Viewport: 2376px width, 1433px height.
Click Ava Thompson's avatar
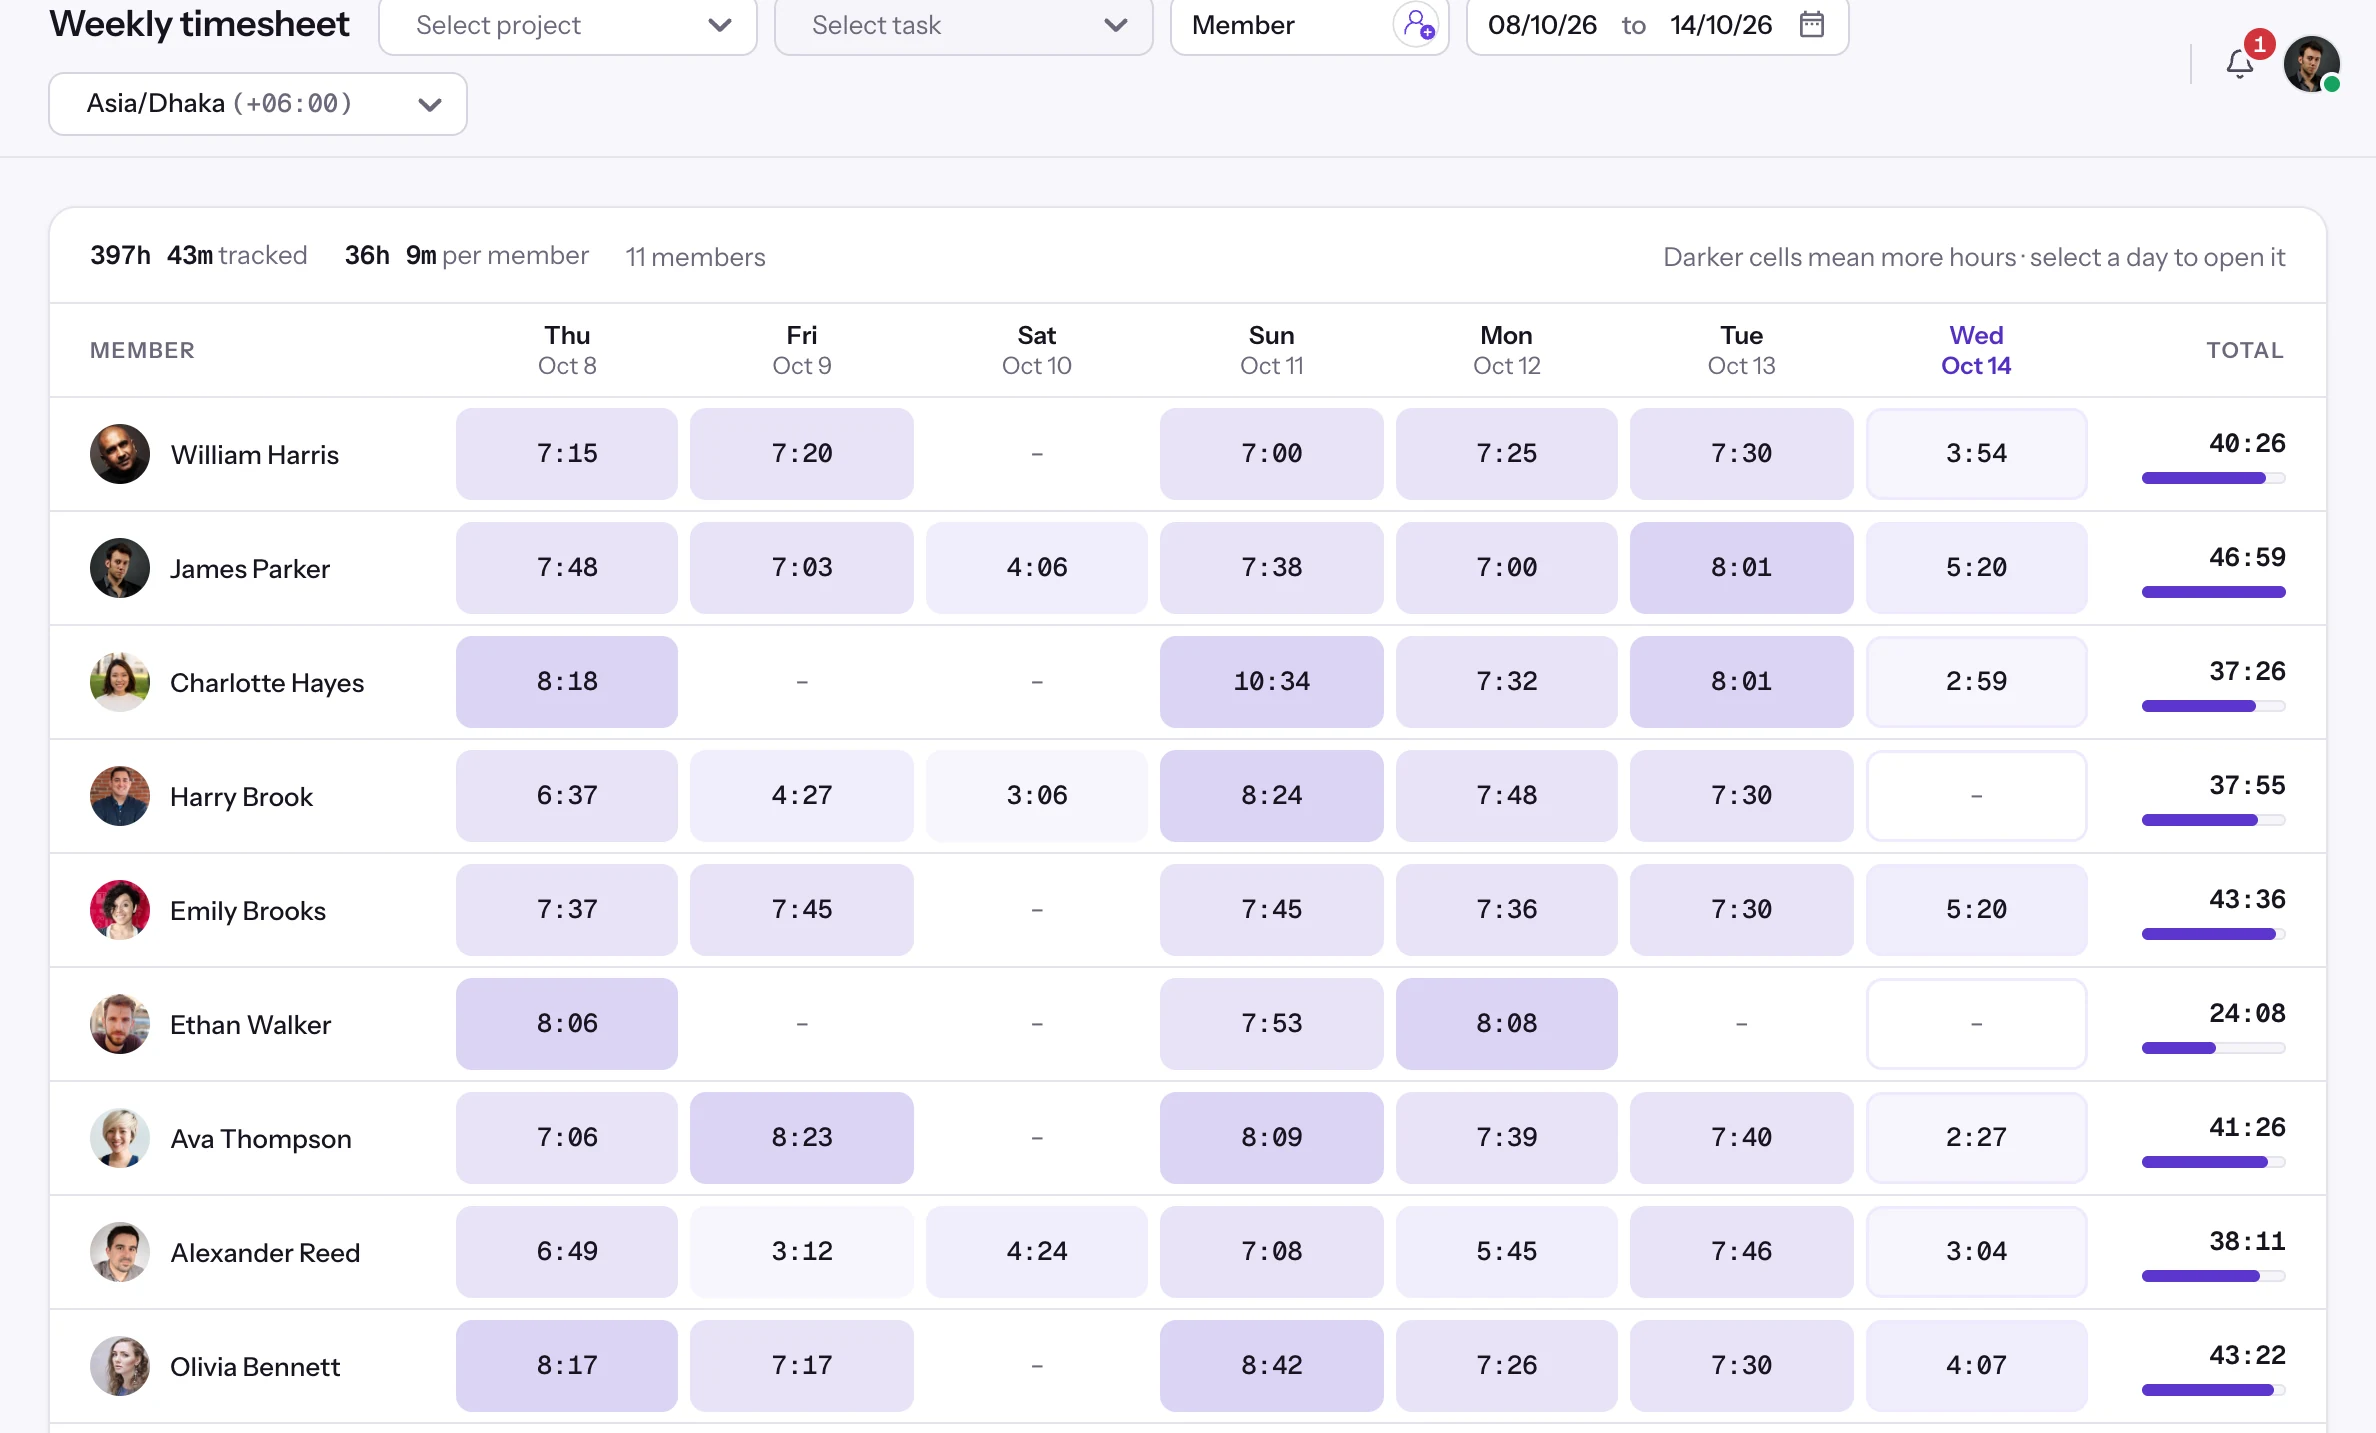(x=120, y=1138)
